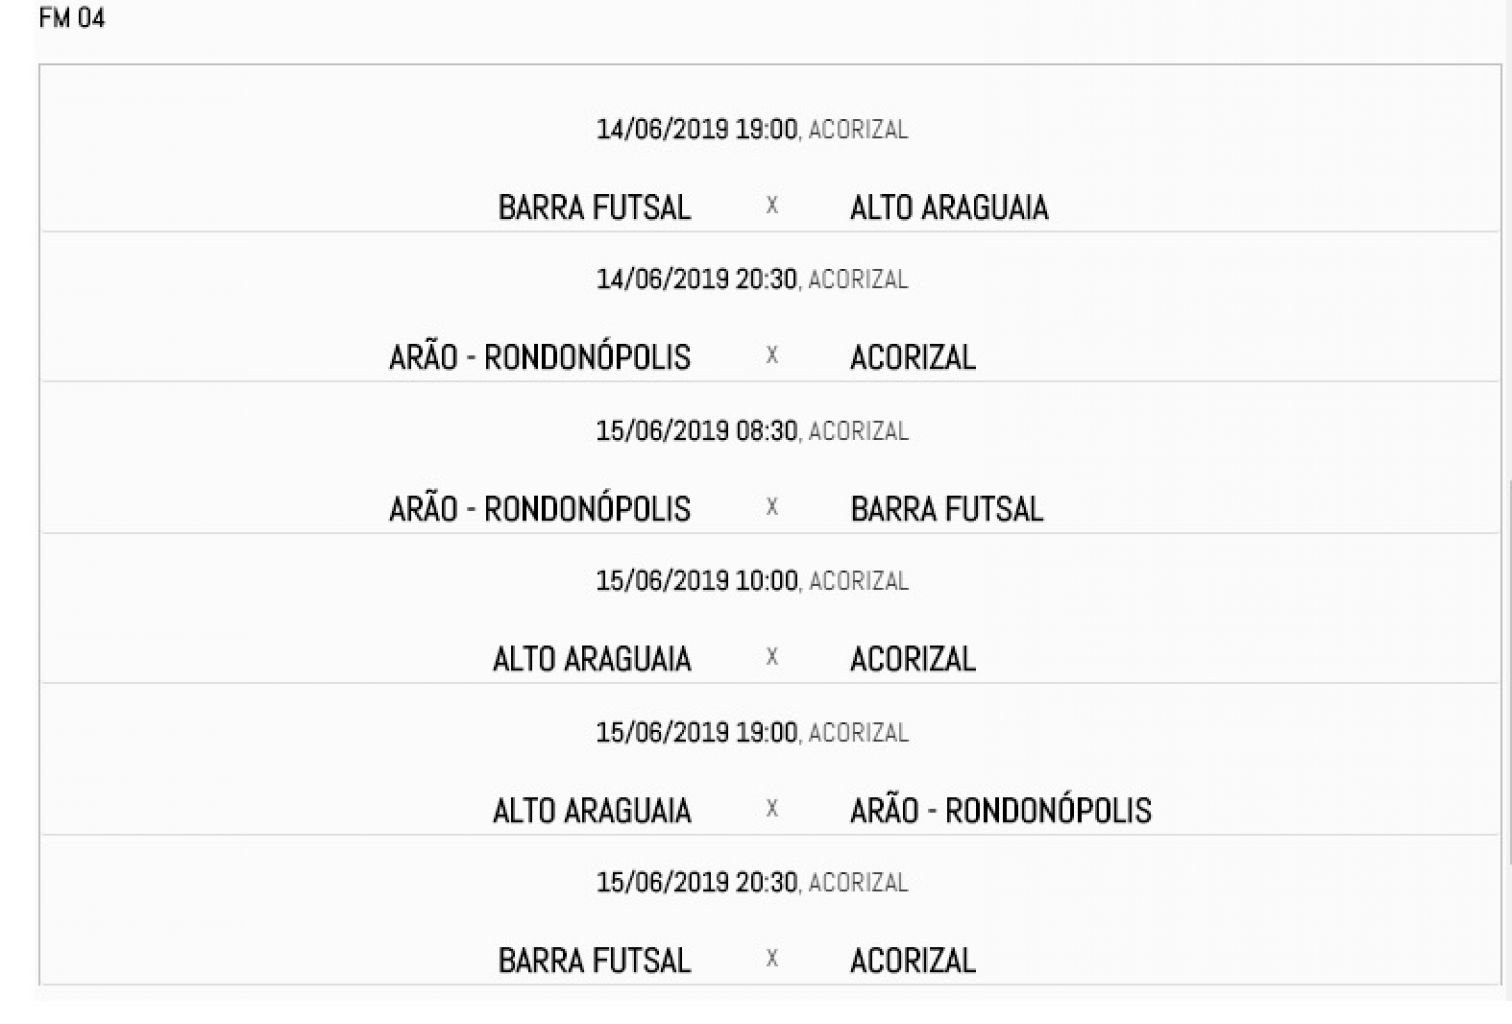Open the 15/06/2019 10:00 match date
The width and height of the screenshot is (1512, 1024).
point(697,581)
